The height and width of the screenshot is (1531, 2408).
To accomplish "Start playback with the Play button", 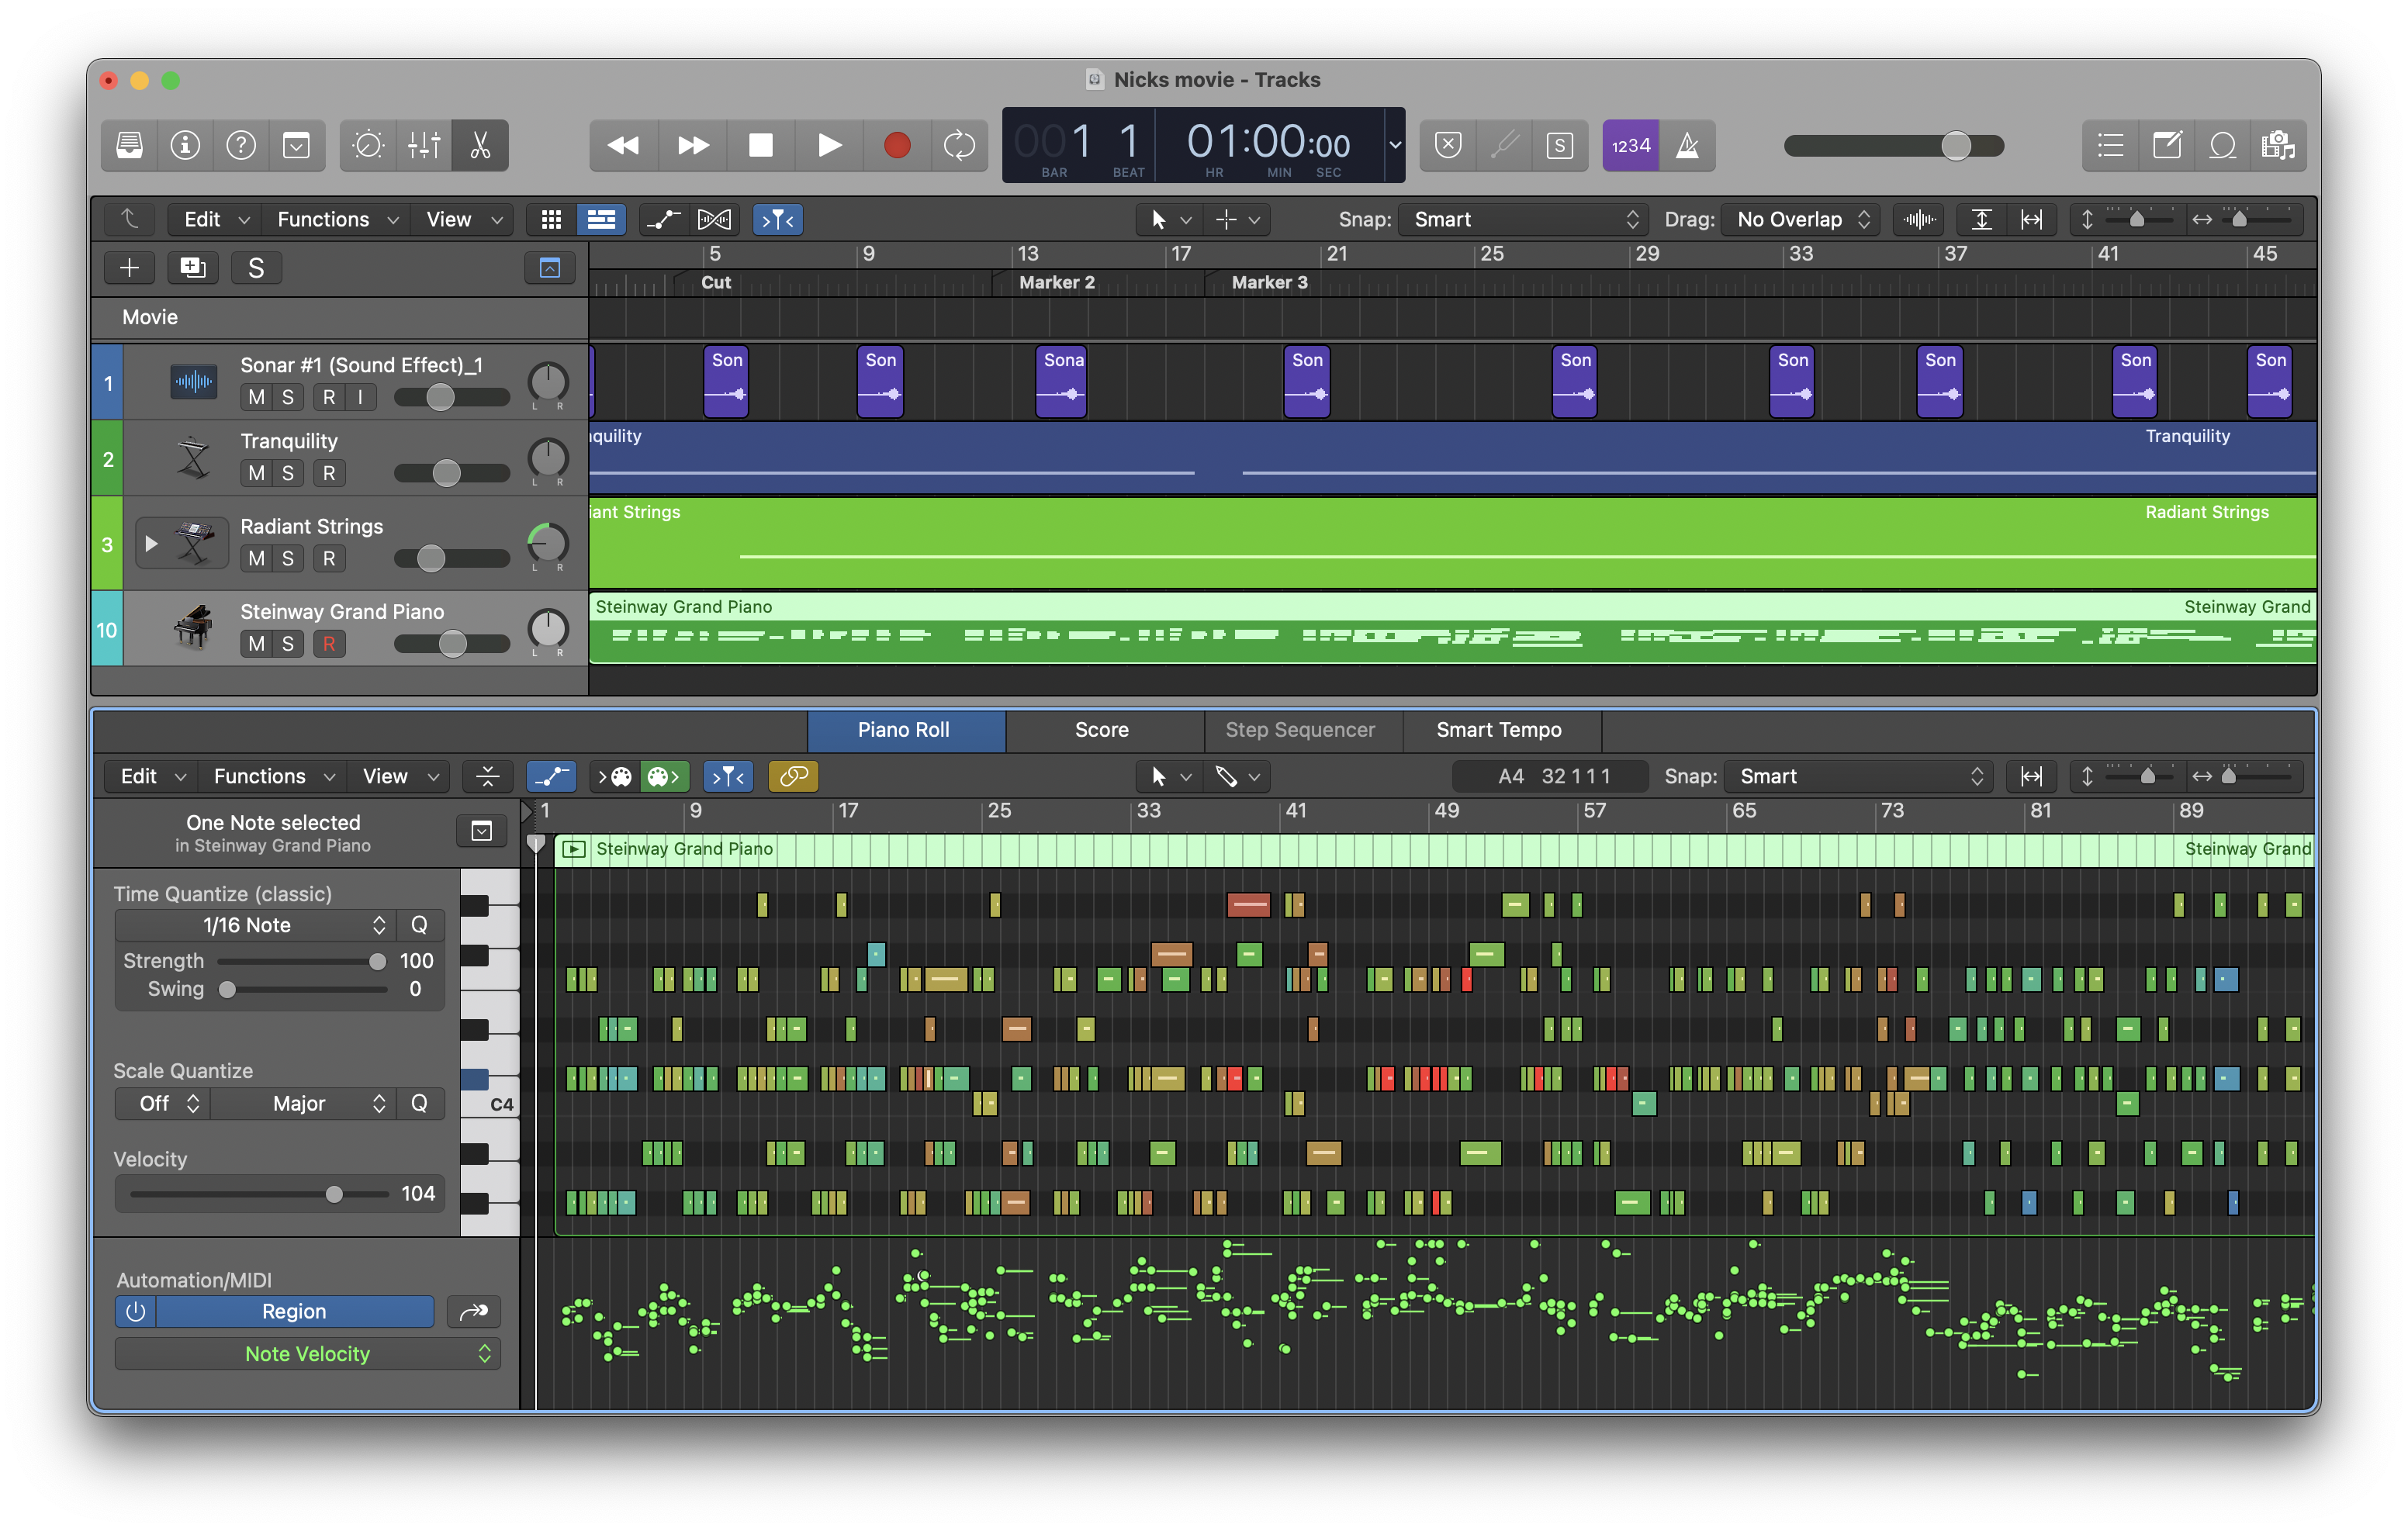I will (829, 146).
